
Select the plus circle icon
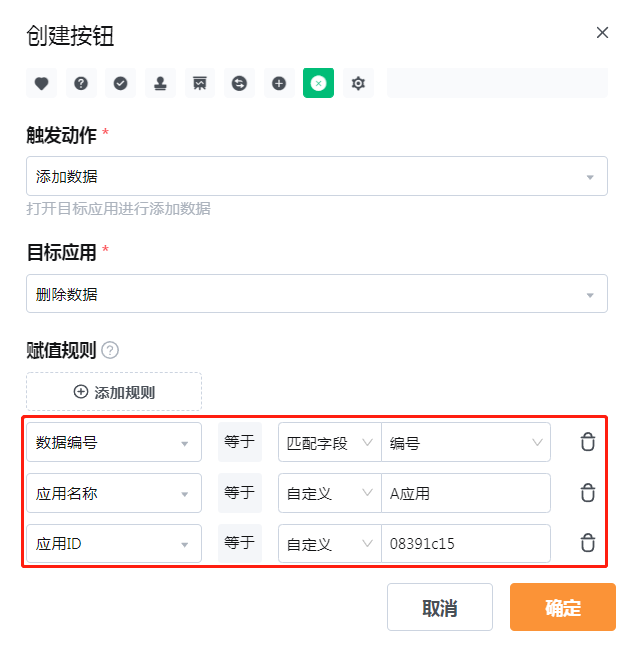(279, 83)
